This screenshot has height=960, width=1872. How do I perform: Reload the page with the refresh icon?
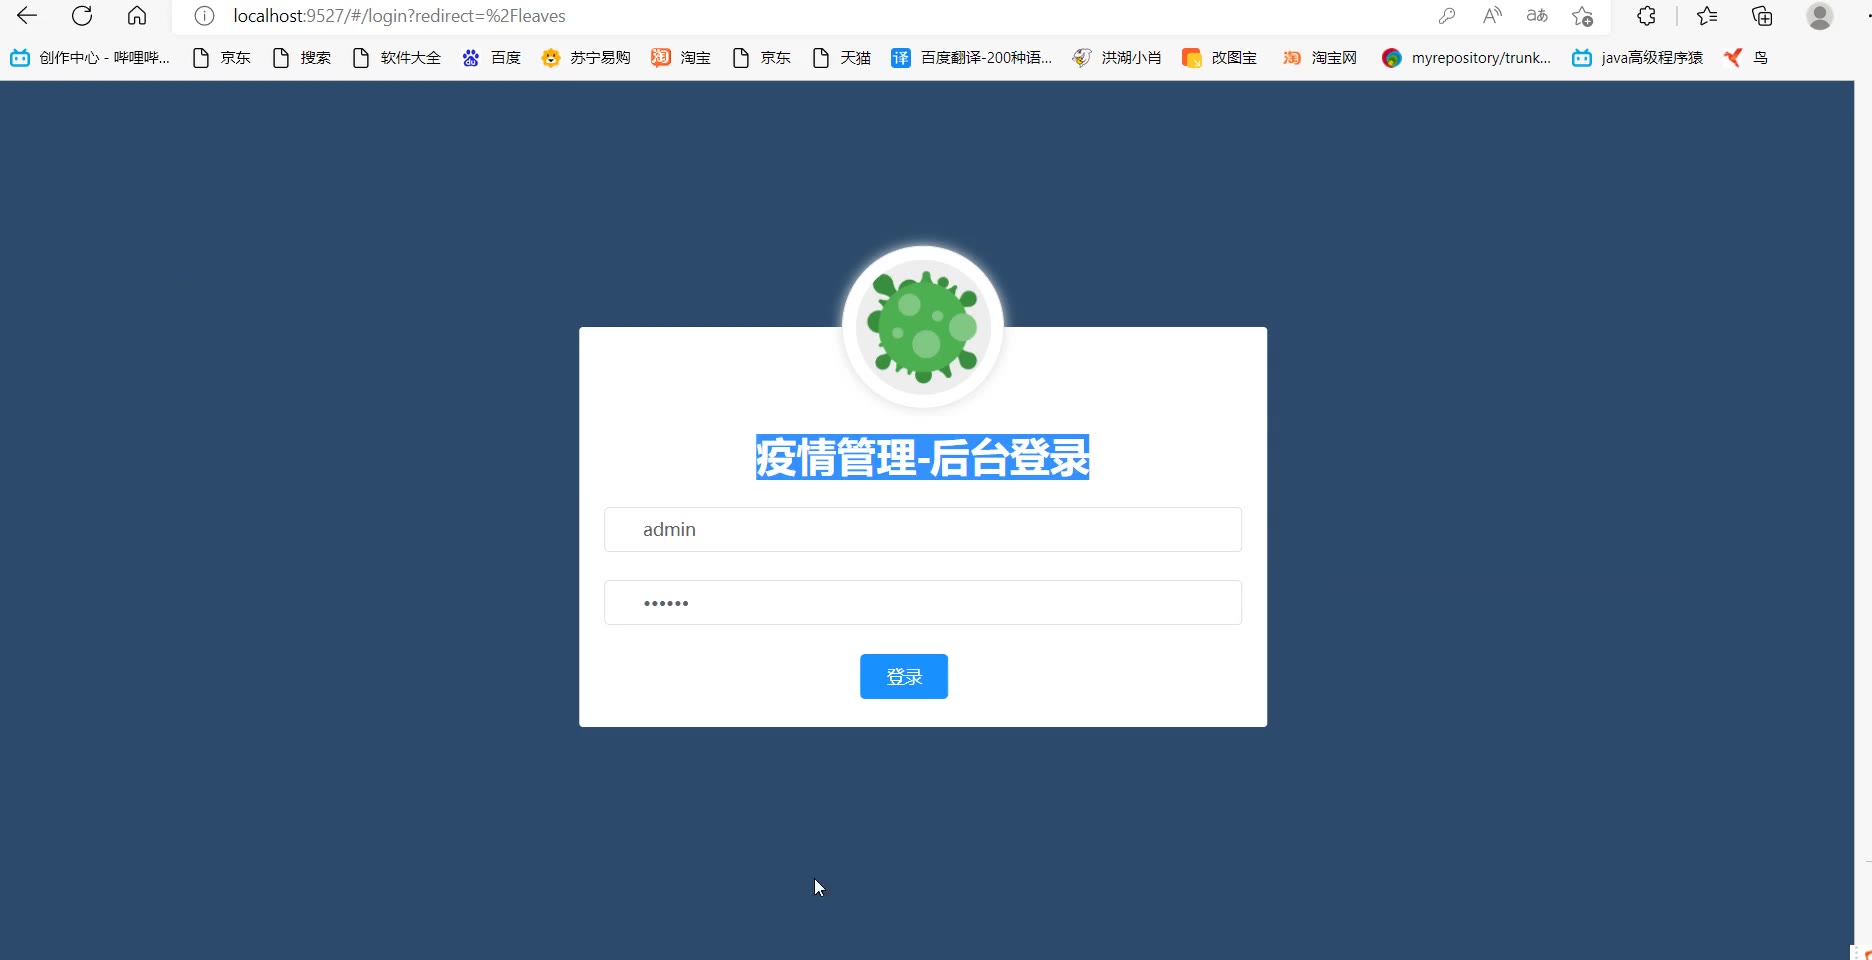point(82,16)
